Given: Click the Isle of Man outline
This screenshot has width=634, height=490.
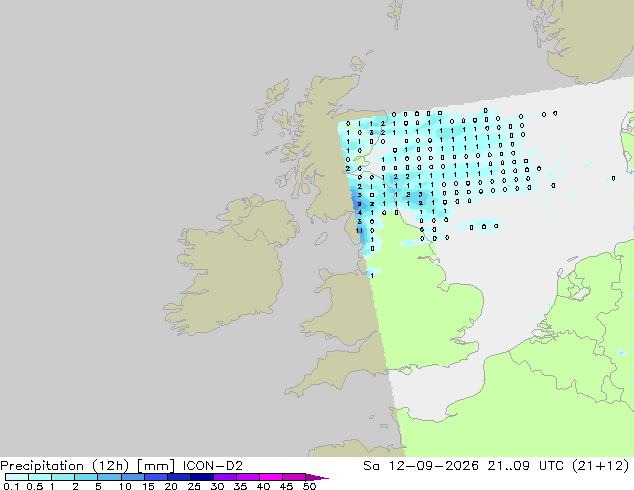Looking at the screenshot, I should (321, 239).
